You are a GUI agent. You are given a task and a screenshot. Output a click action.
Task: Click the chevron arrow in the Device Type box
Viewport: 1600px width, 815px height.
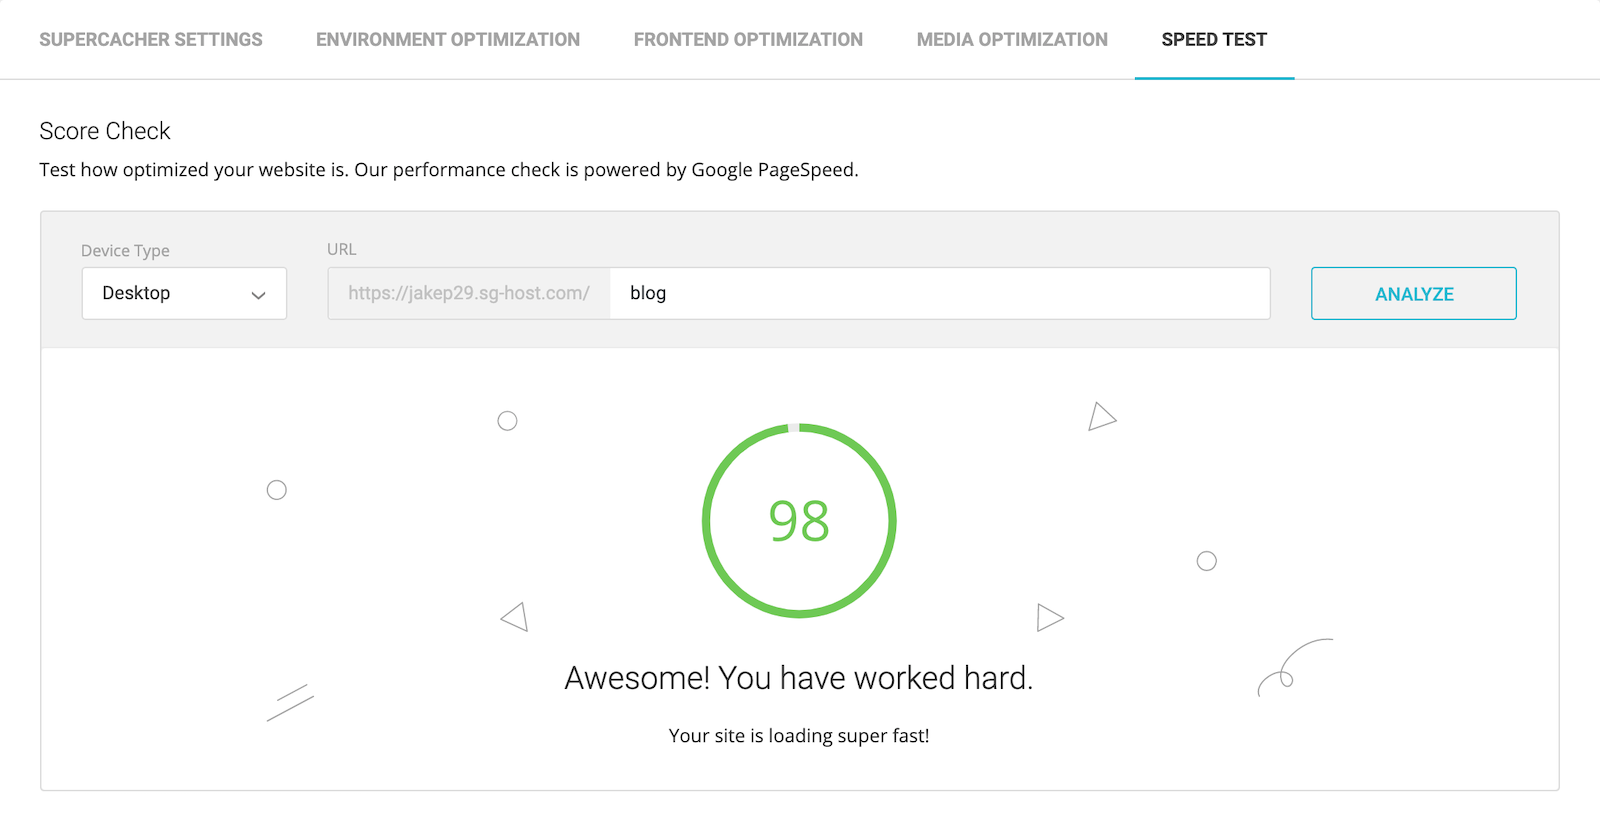pyautogui.click(x=258, y=295)
